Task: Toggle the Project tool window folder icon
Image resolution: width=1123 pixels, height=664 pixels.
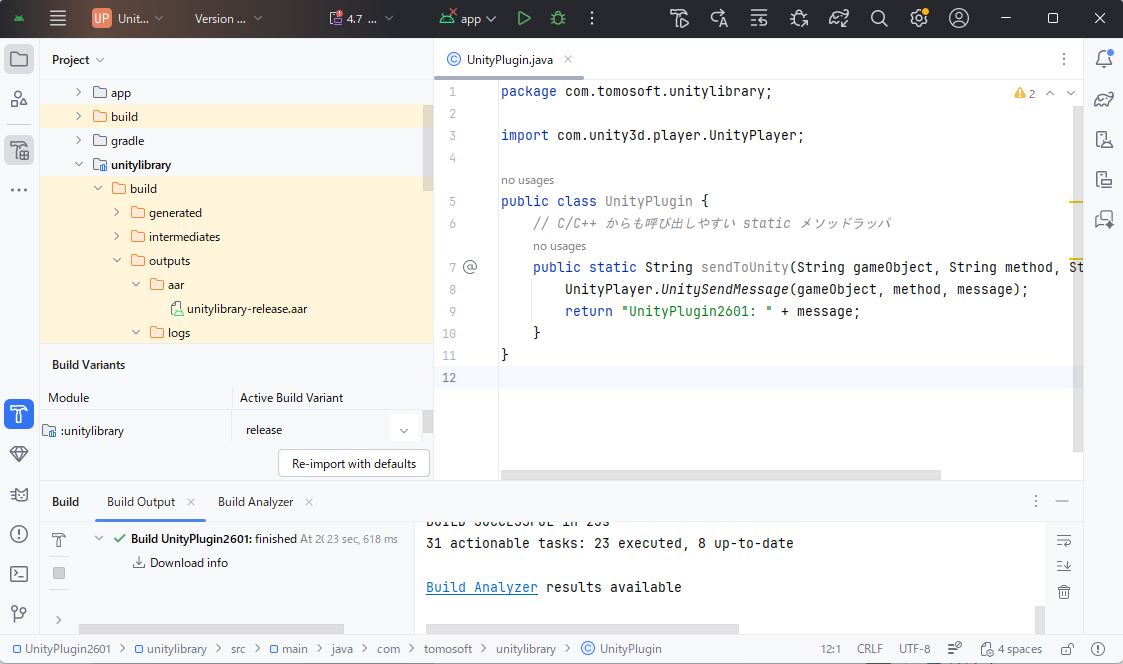Action: 19,59
